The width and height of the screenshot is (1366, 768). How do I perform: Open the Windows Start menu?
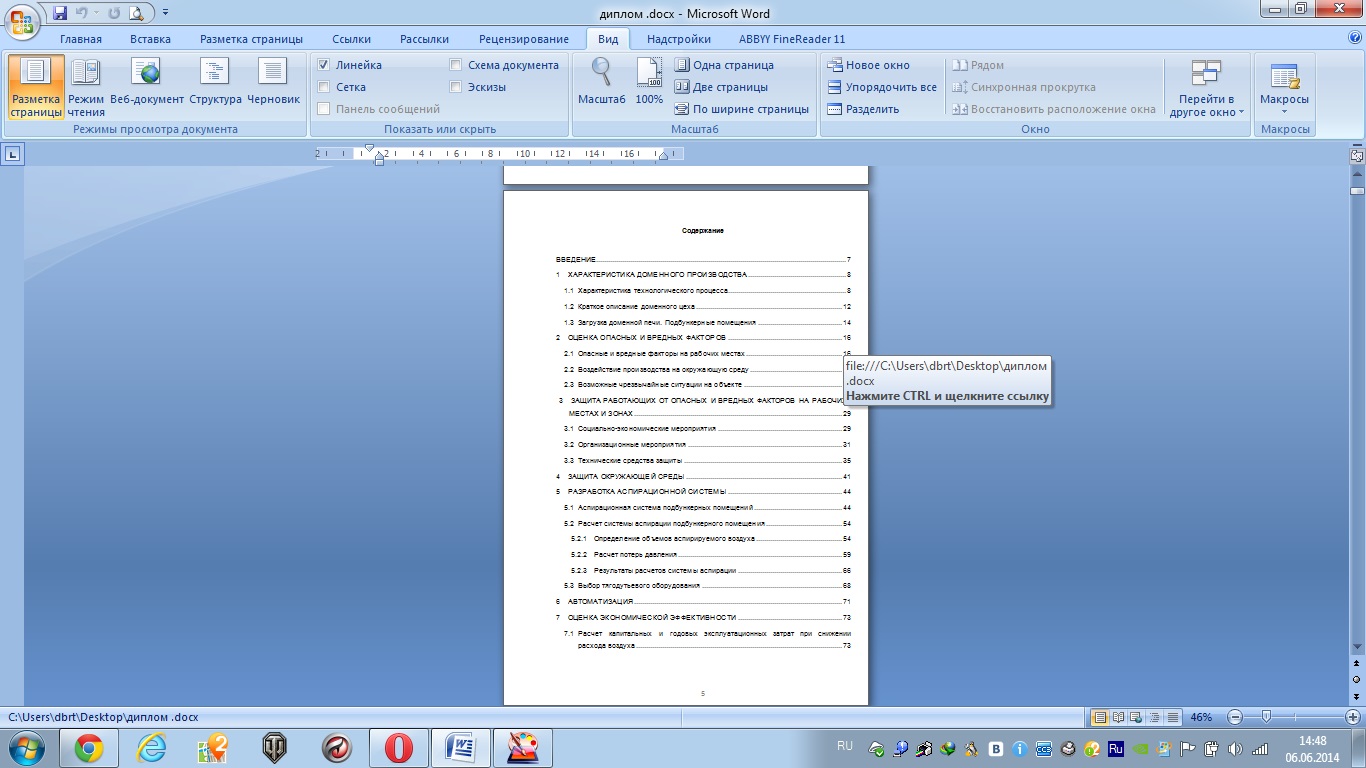(25, 748)
